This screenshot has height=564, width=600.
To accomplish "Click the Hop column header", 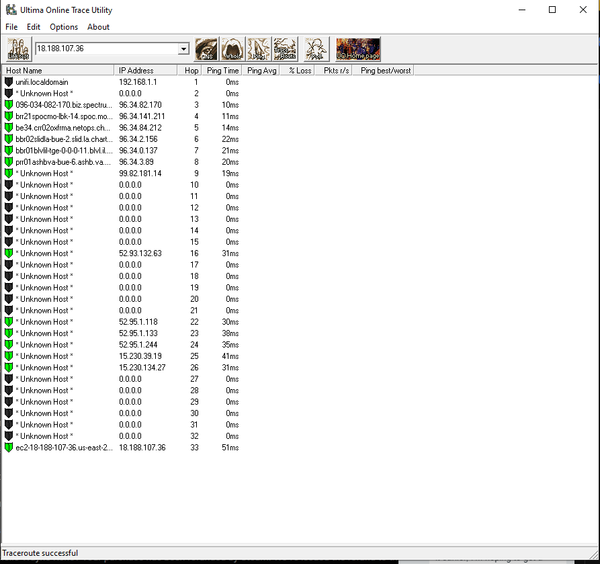I will (190, 70).
